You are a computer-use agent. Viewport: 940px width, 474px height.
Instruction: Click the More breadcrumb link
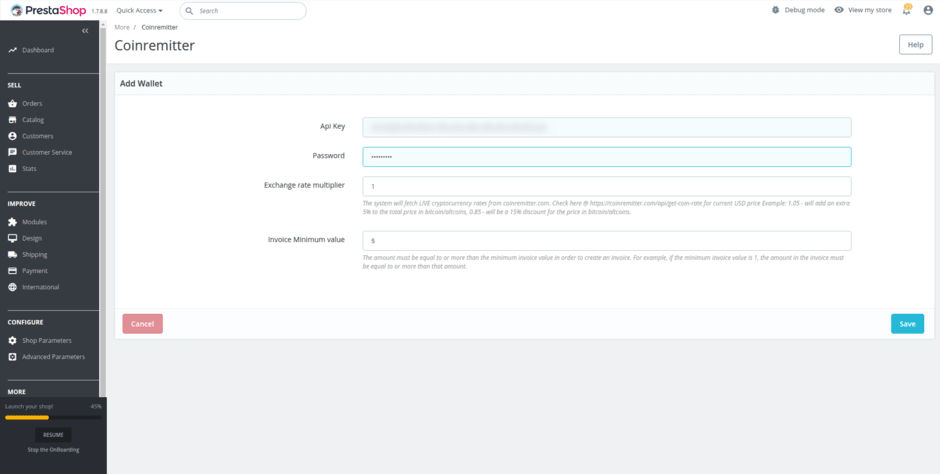point(122,27)
